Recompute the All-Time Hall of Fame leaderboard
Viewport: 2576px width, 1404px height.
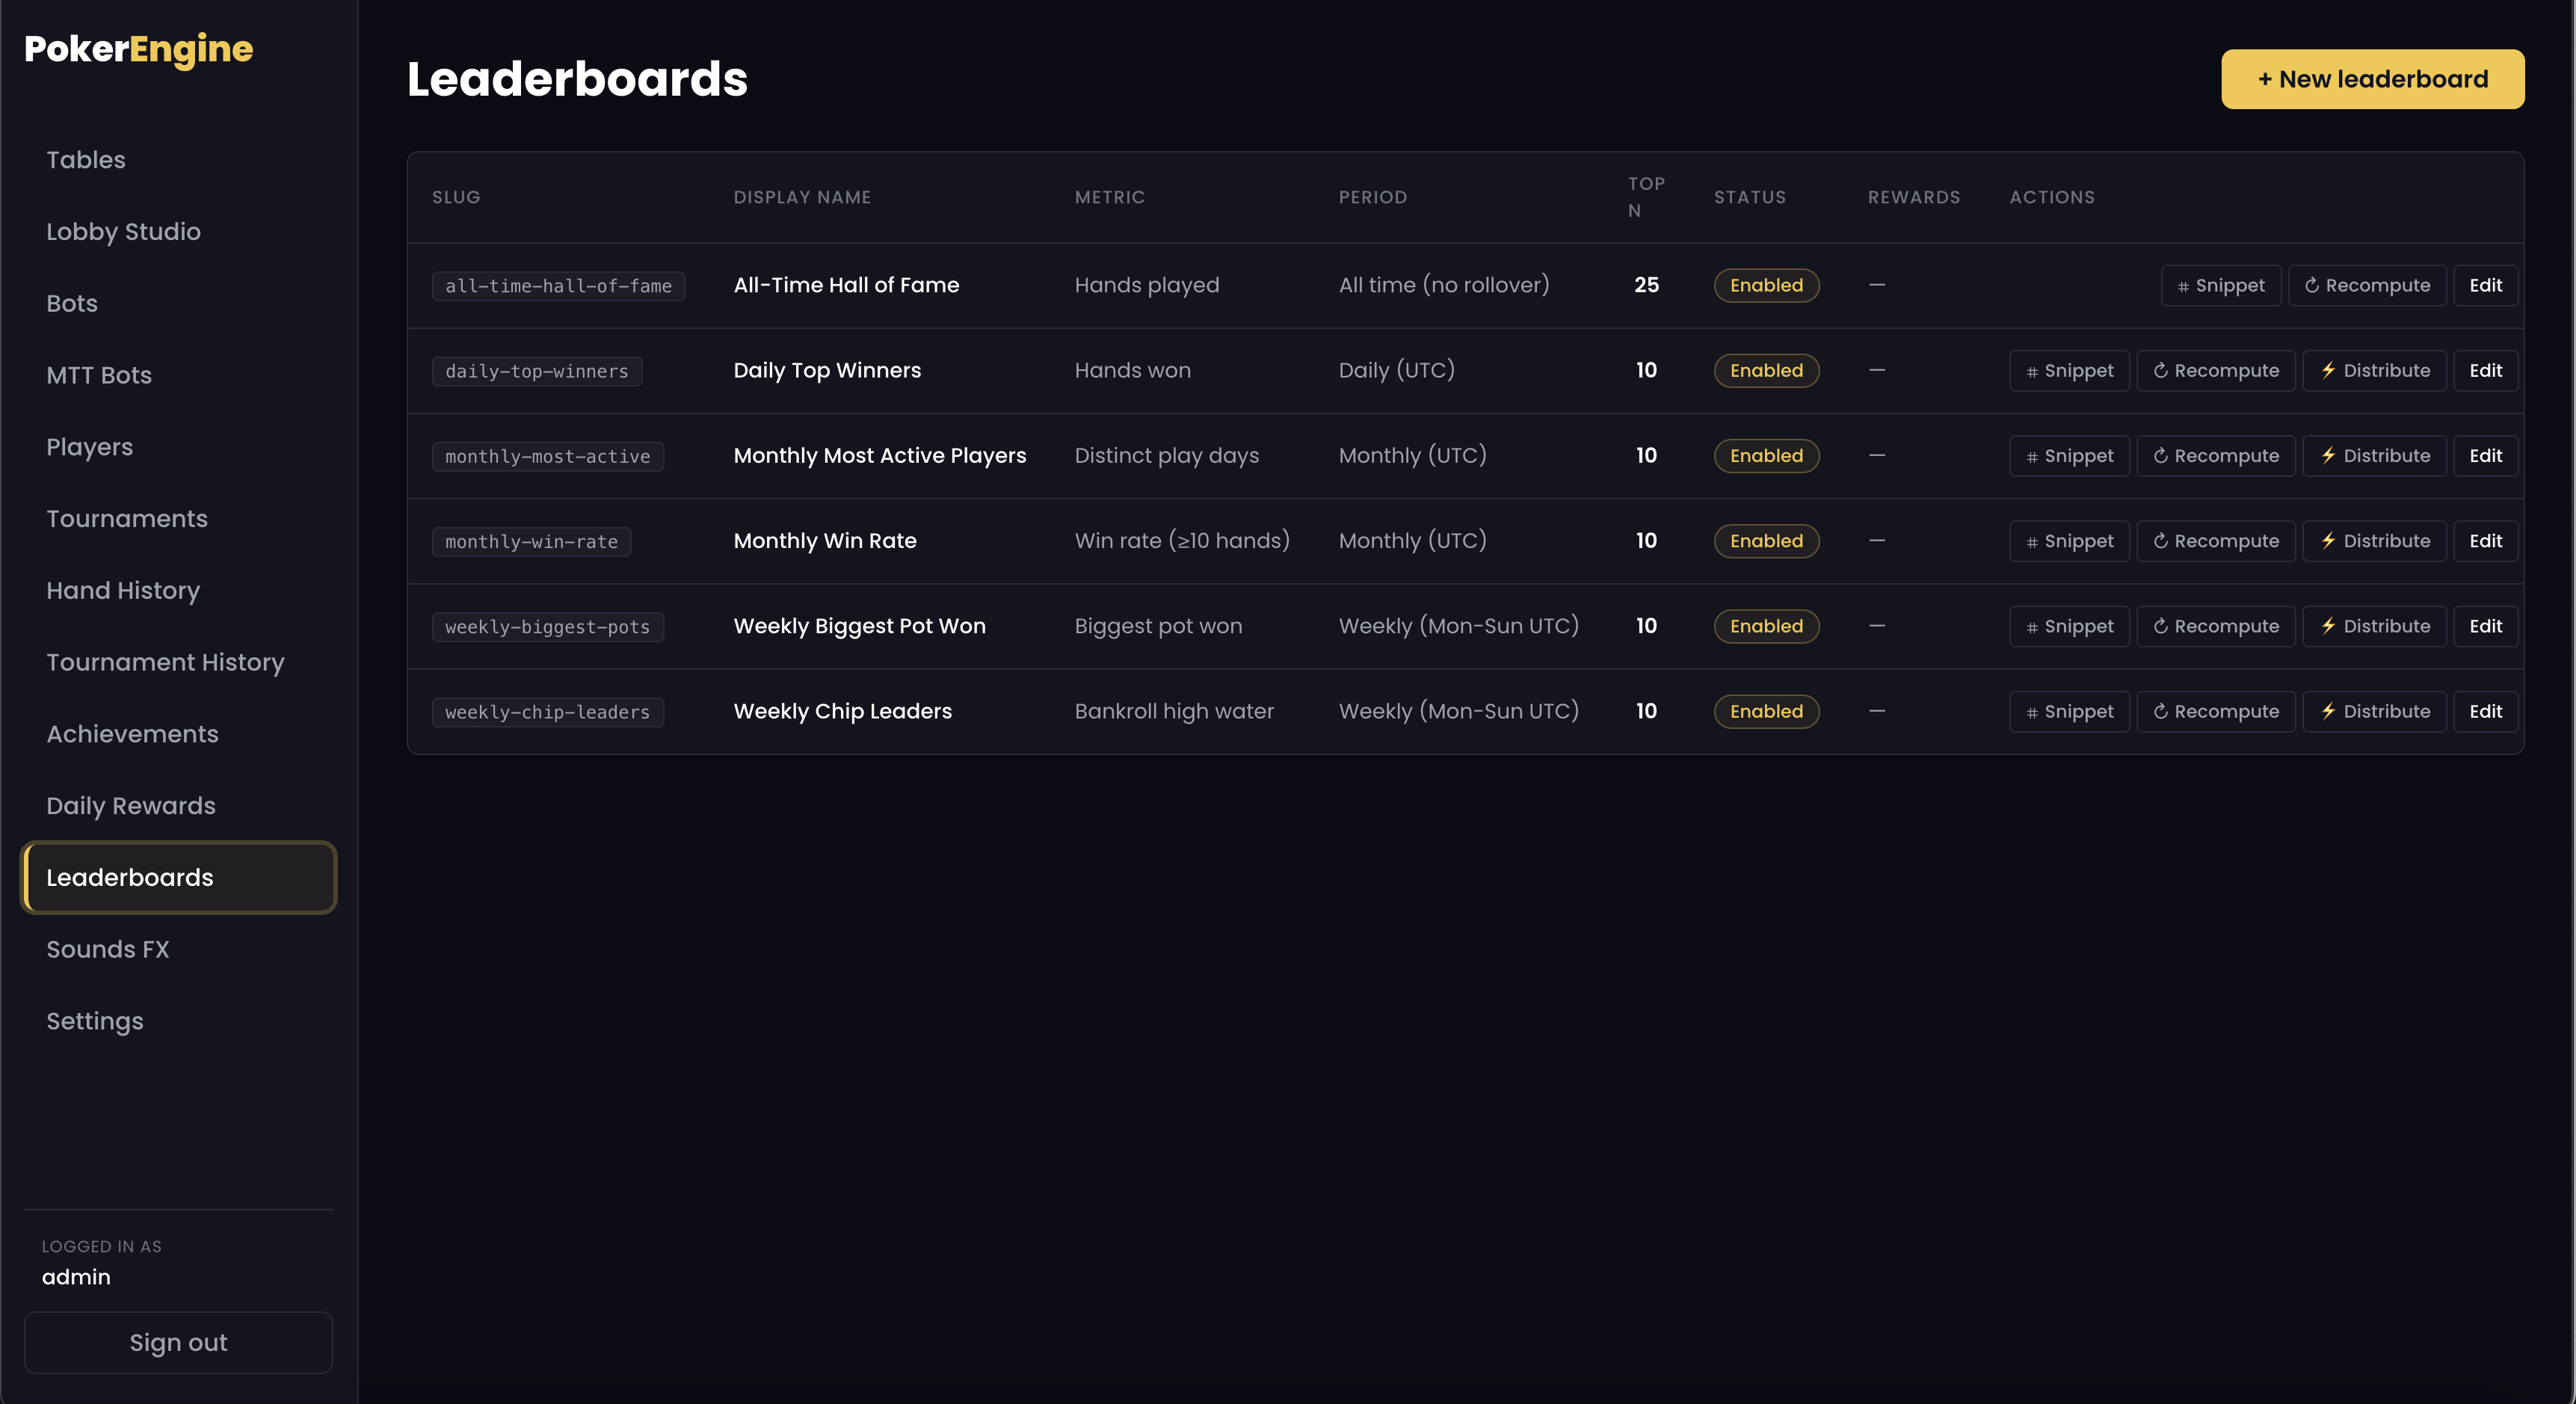coord(2366,285)
